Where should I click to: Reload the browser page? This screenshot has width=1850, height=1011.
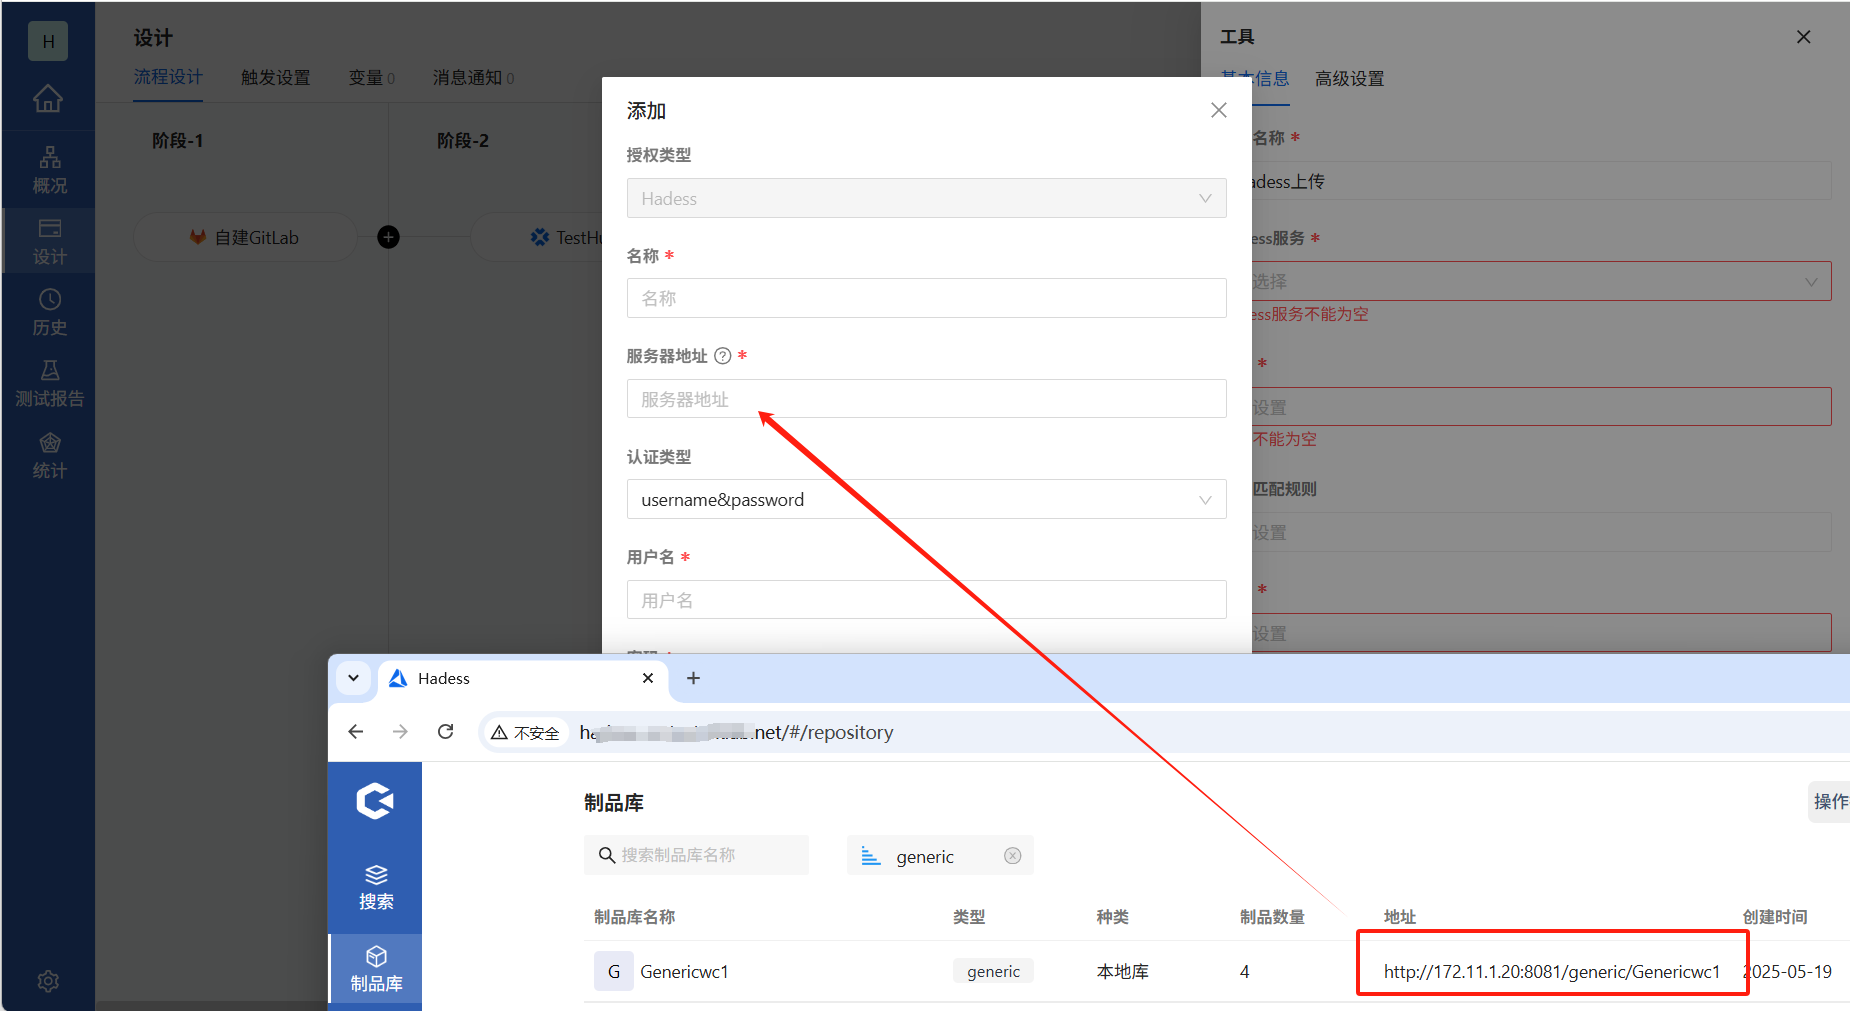pos(446,732)
